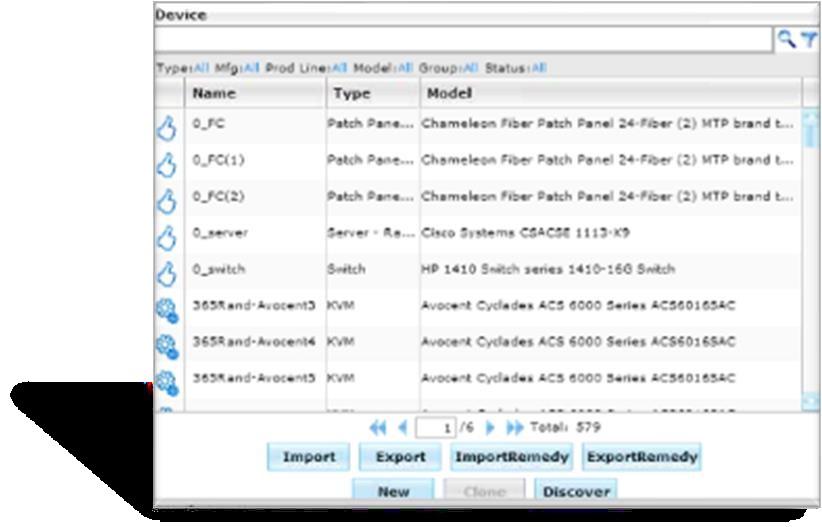Click the hand icon for 0_server row
Image resolution: width=822 pixels, height=527 pixels.
coord(167,238)
